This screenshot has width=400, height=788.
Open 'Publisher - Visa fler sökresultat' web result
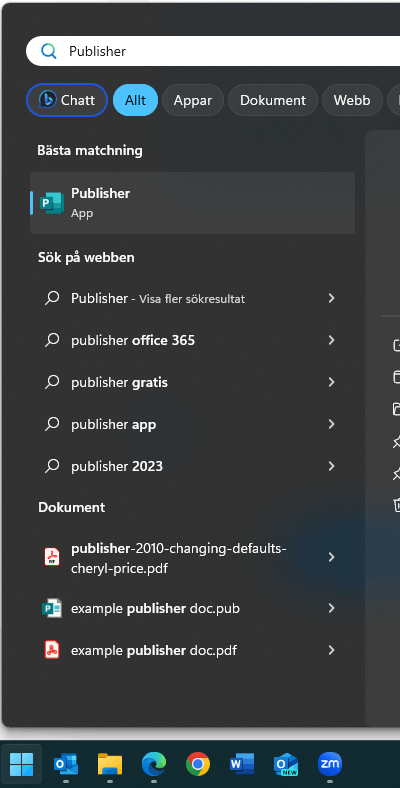pos(192,299)
